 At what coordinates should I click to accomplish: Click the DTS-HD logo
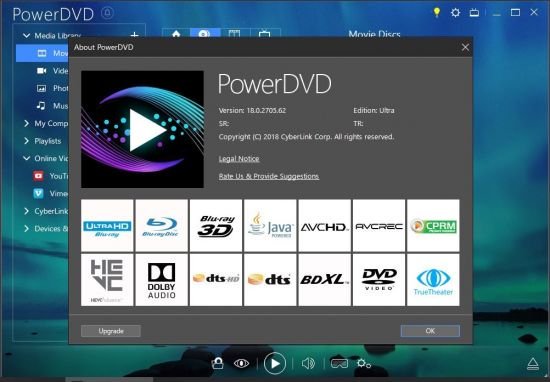[x=216, y=280]
